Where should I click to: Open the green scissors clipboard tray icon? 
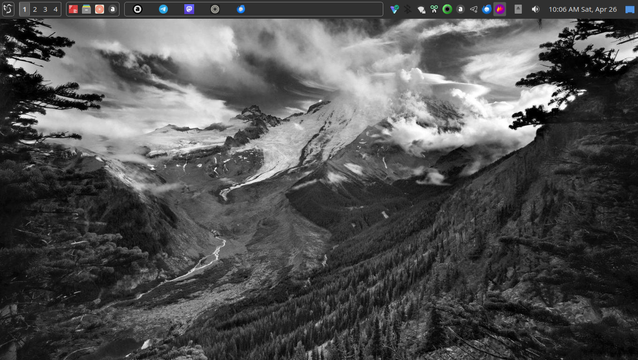tap(434, 9)
